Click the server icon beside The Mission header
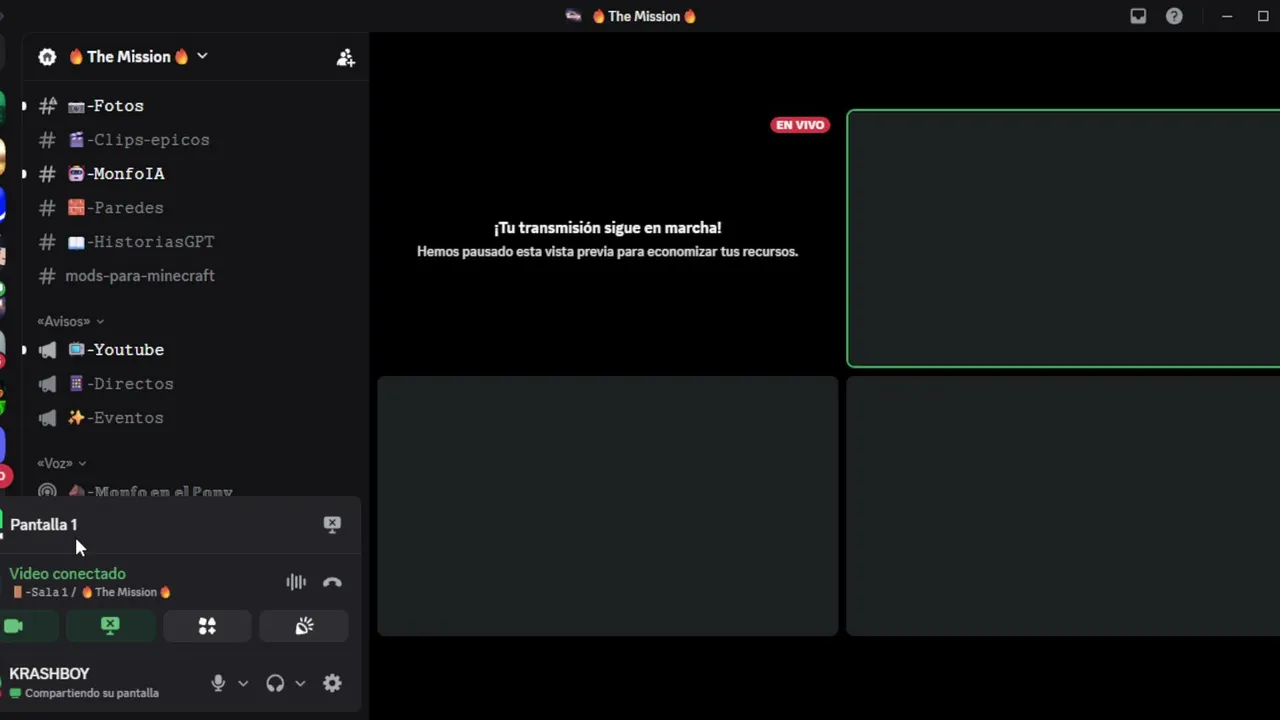Image resolution: width=1280 pixels, height=720 pixels. click(47, 57)
